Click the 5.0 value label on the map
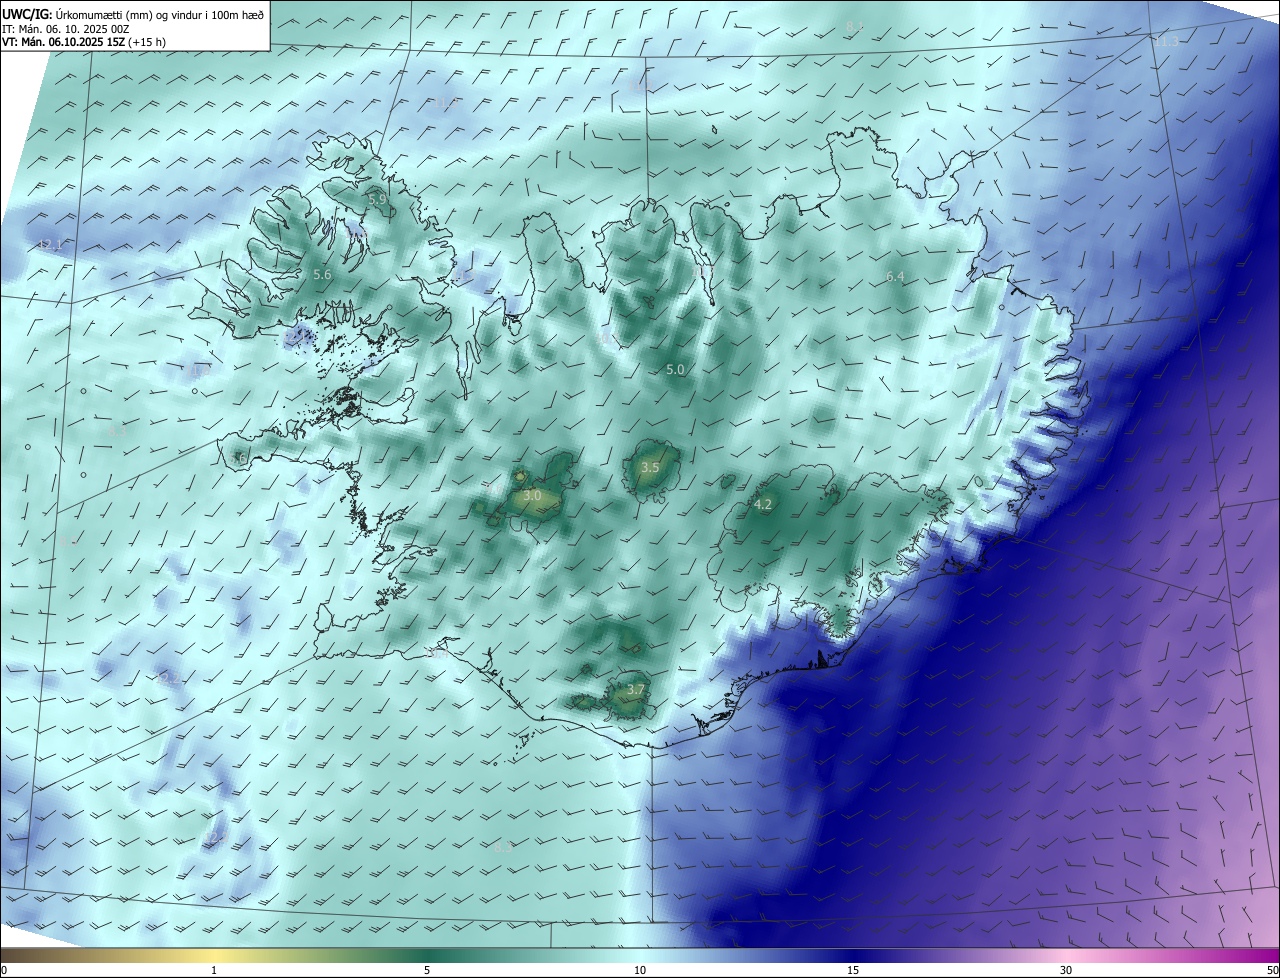This screenshot has height=978, width=1280. tap(675, 370)
